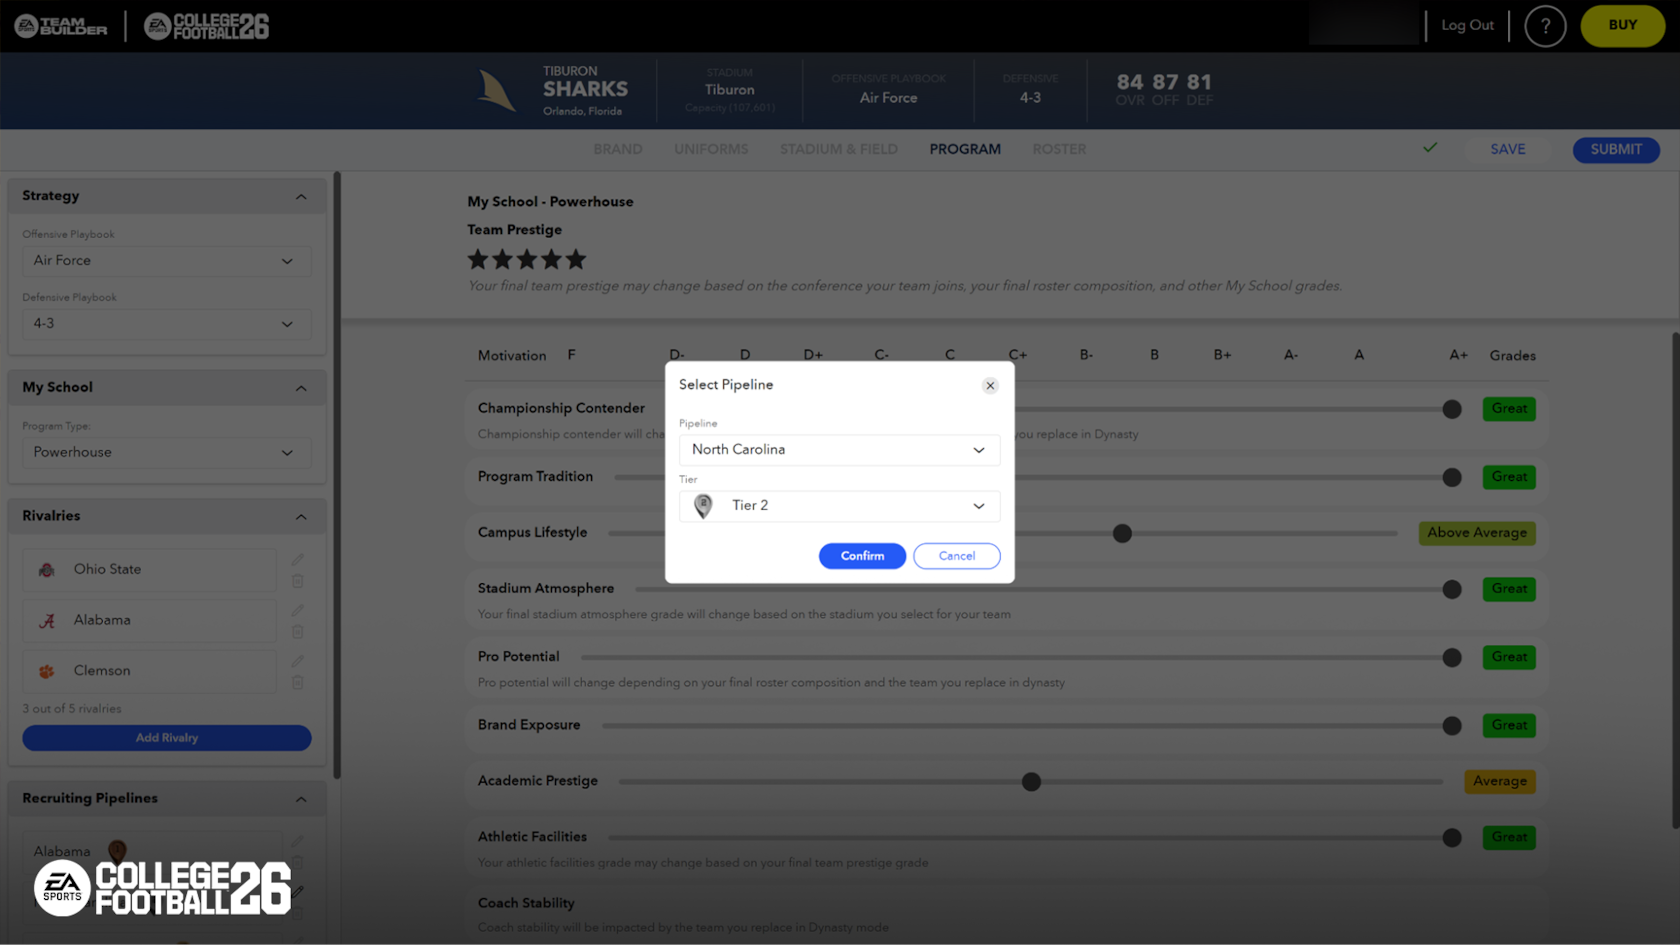The width and height of the screenshot is (1680, 945).
Task: Click the green checkmark near Save
Action: (x=1429, y=148)
